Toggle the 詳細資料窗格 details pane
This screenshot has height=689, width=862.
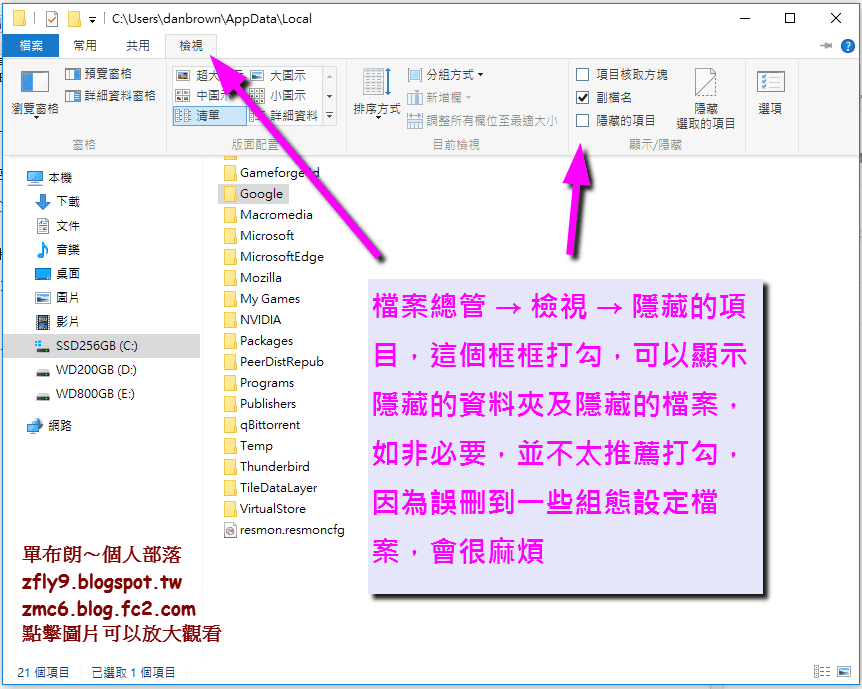tap(110, 96)
